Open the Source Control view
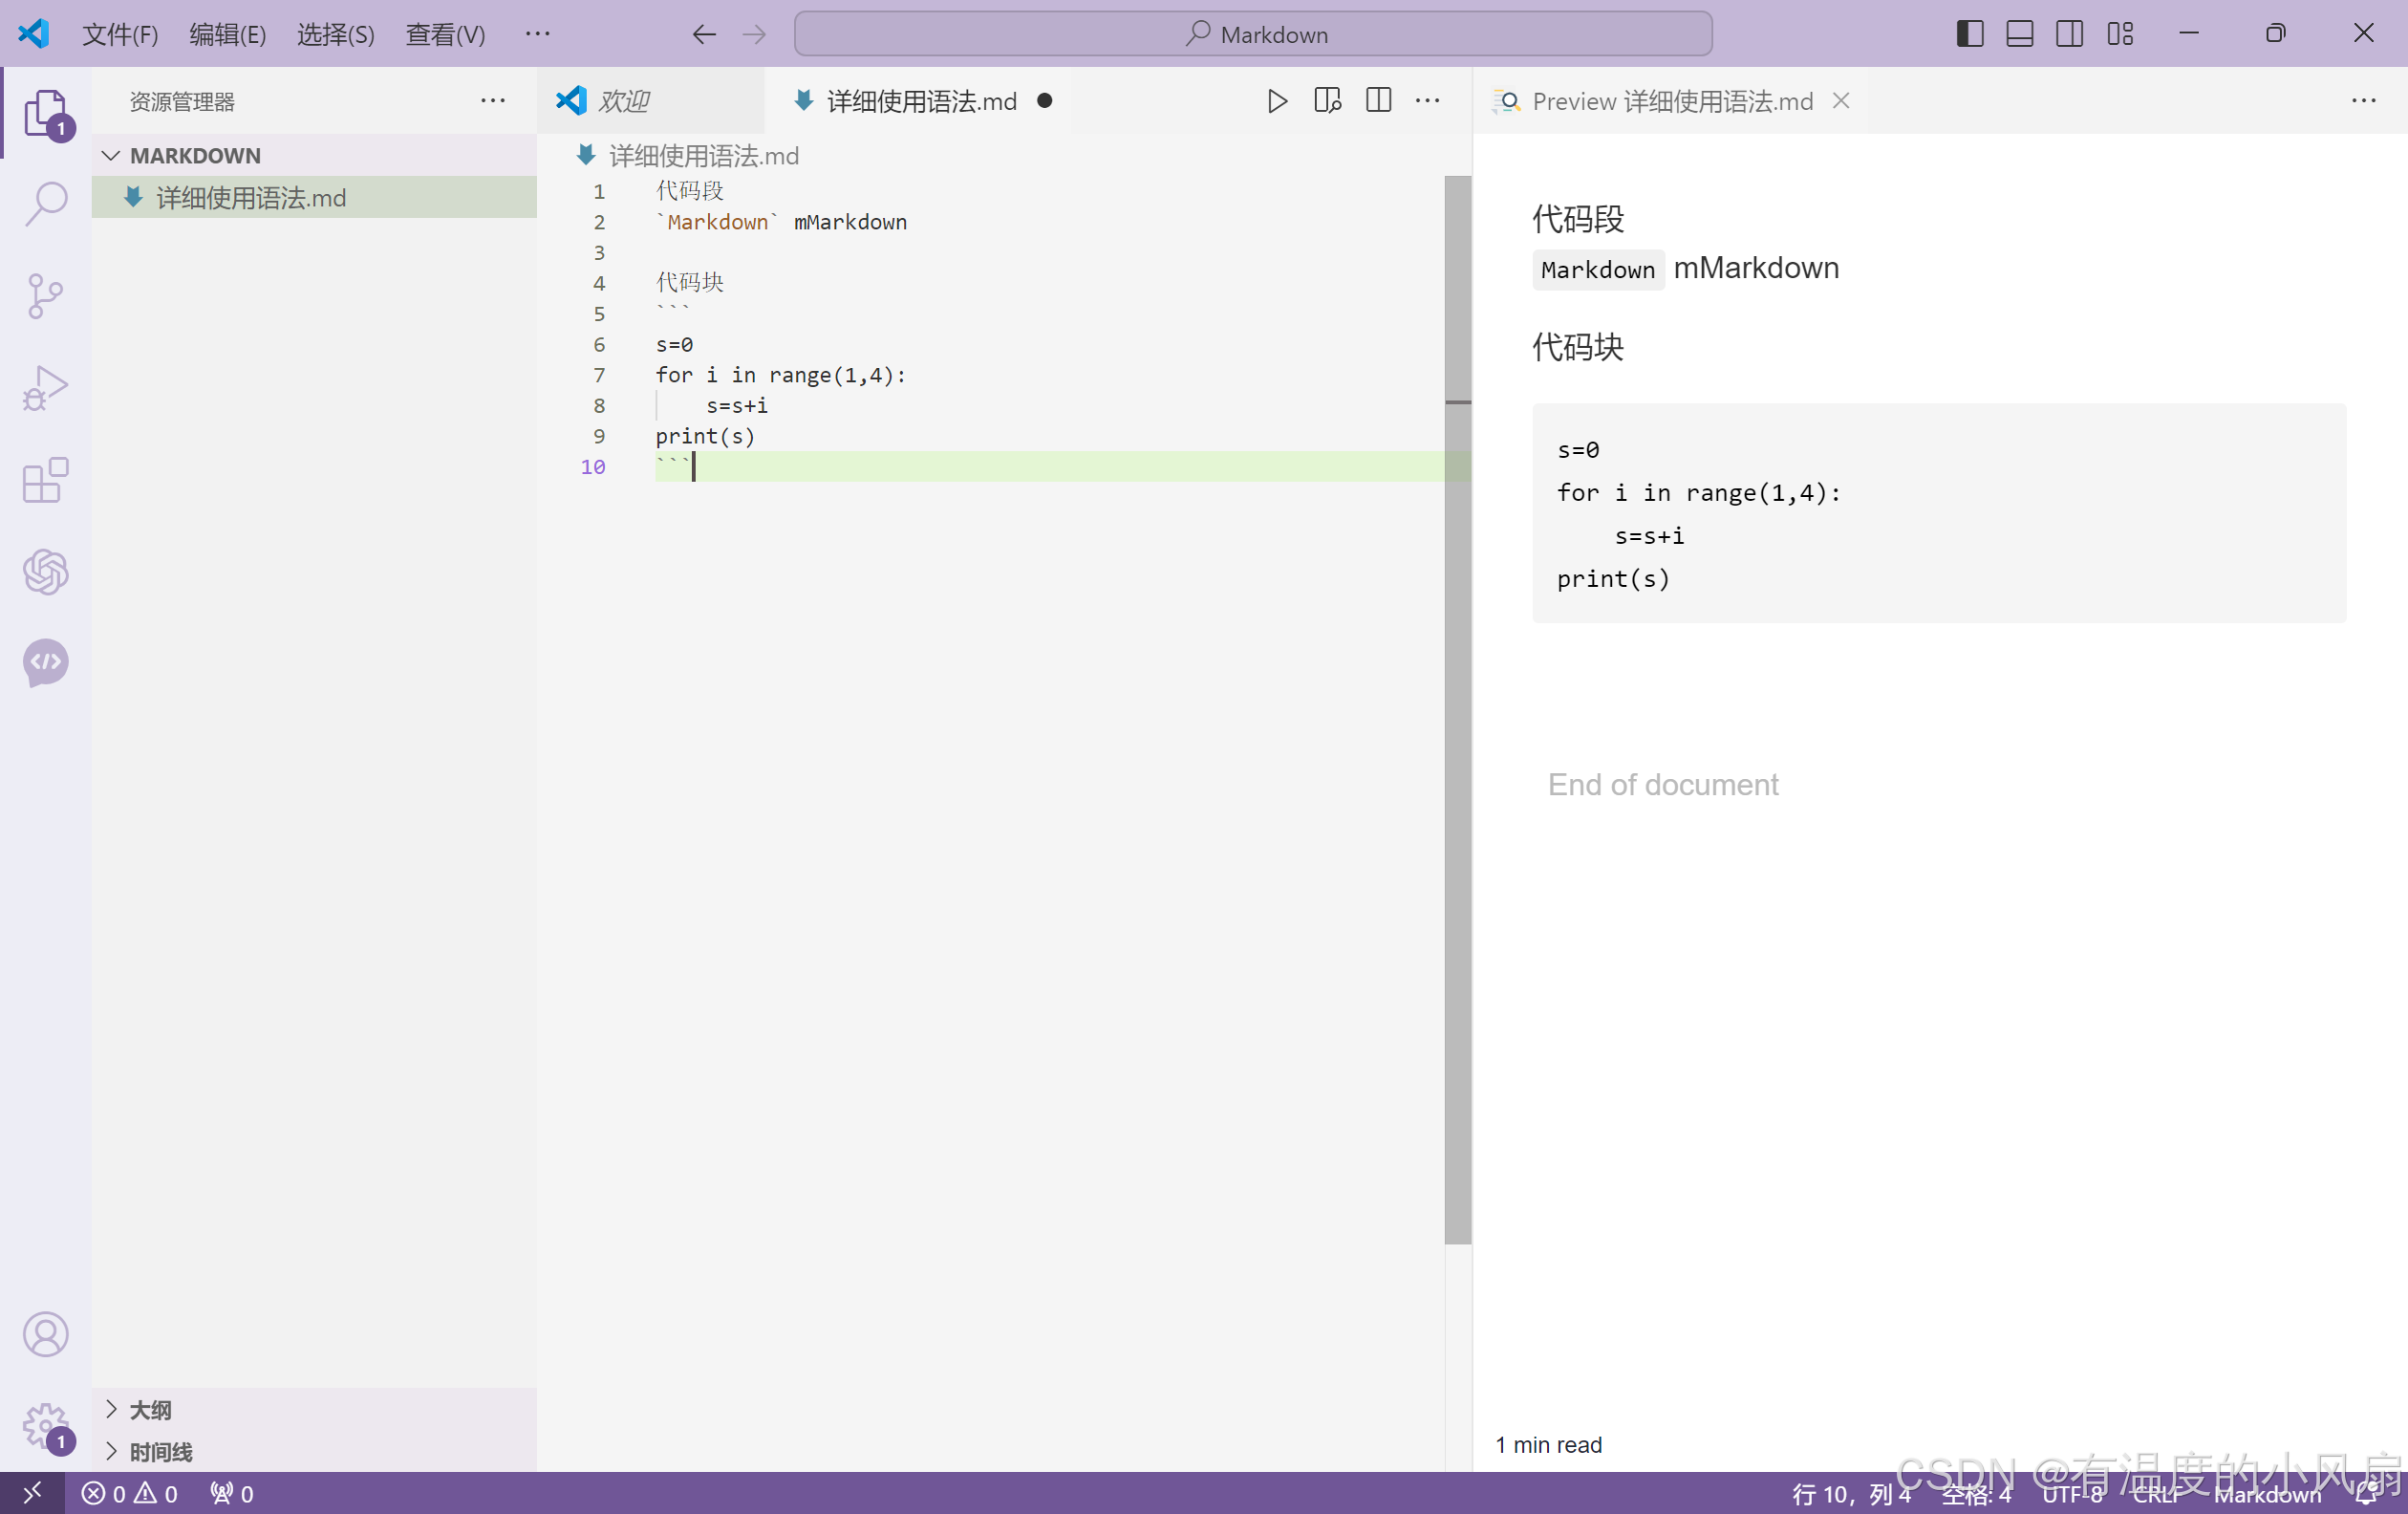The image size is (2408, 1514). pyautogui.click(x=46, y=295)
